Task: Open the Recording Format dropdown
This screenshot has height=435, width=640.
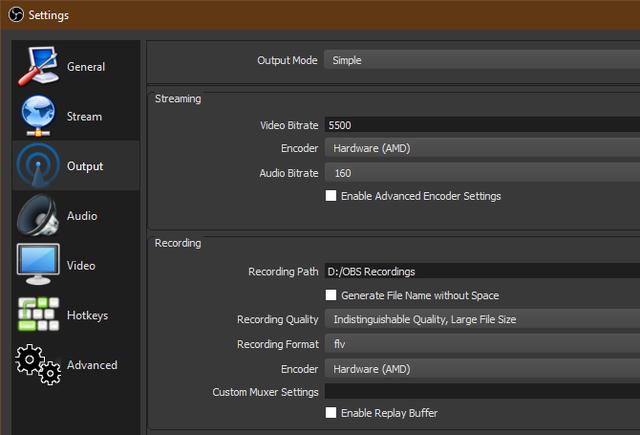Action: pyautogui.click(x=482, y=344)
